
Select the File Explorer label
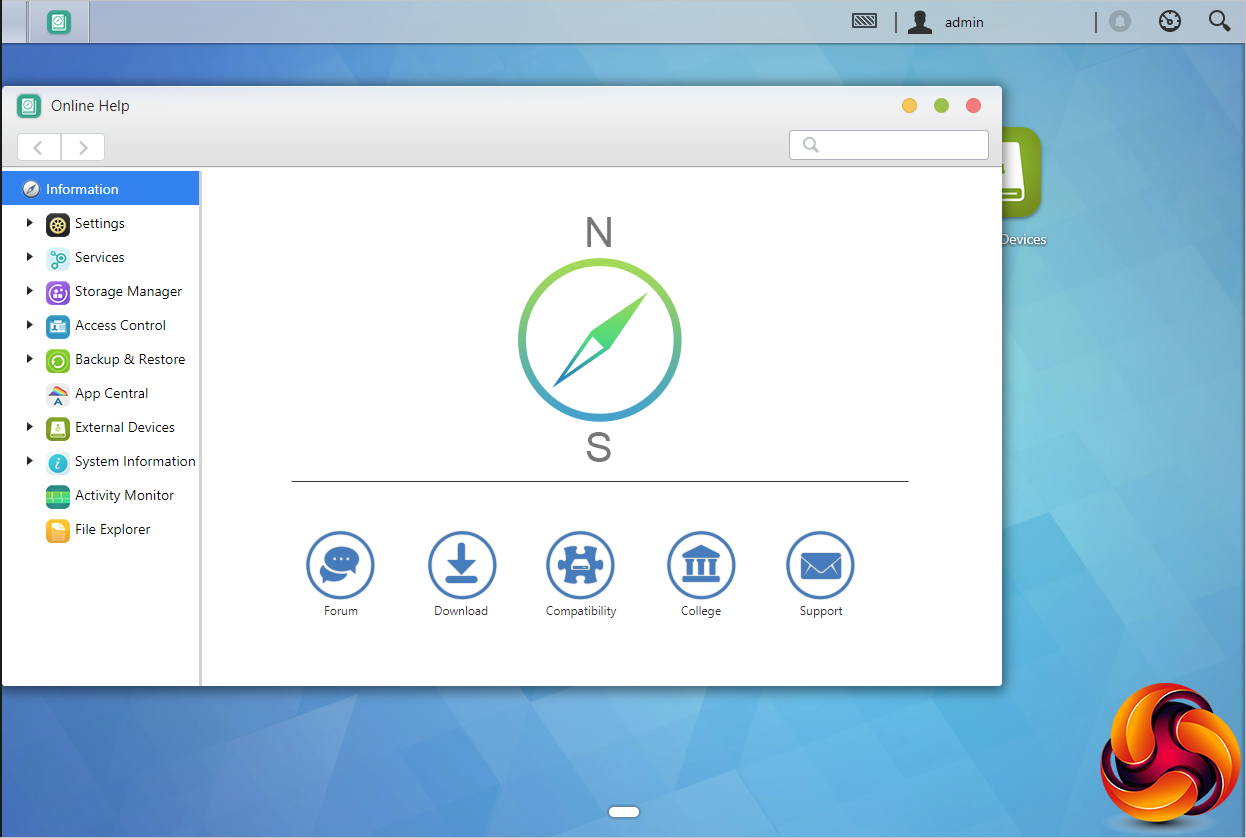(x=112, y=530)
